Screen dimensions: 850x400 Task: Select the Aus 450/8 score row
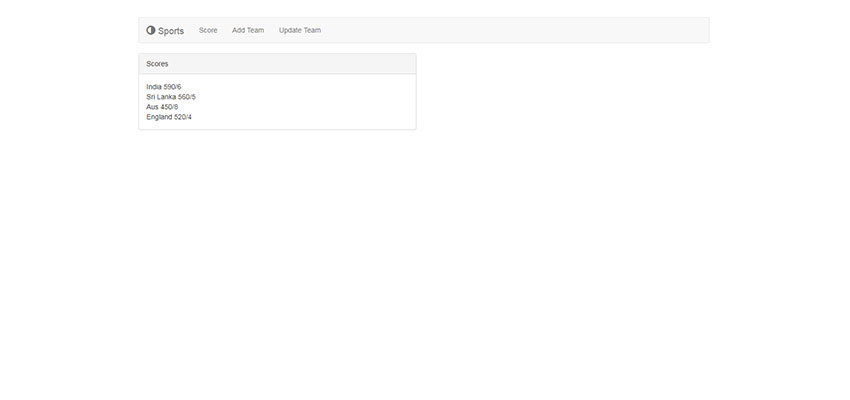(x=162, y=107)
